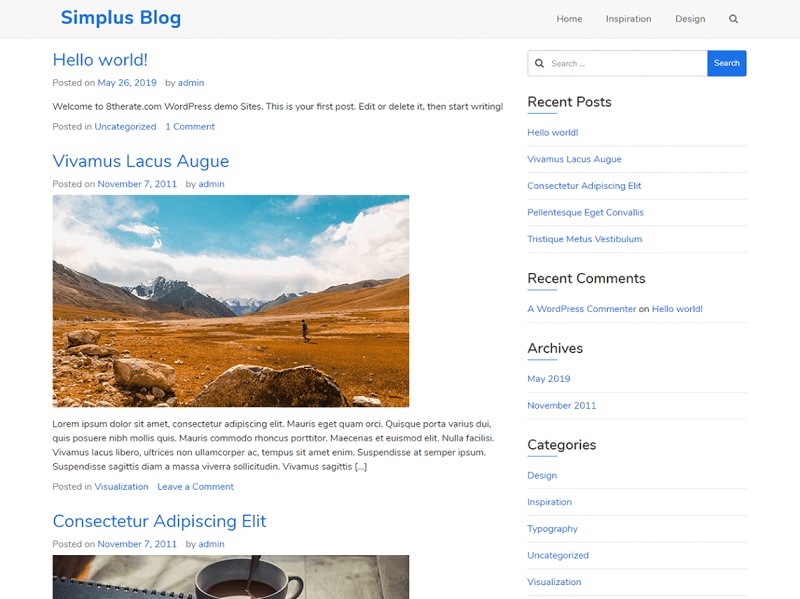800x599 pixels.
Task: Open the 1 Comment link
Action: click(x=190, y=127)
